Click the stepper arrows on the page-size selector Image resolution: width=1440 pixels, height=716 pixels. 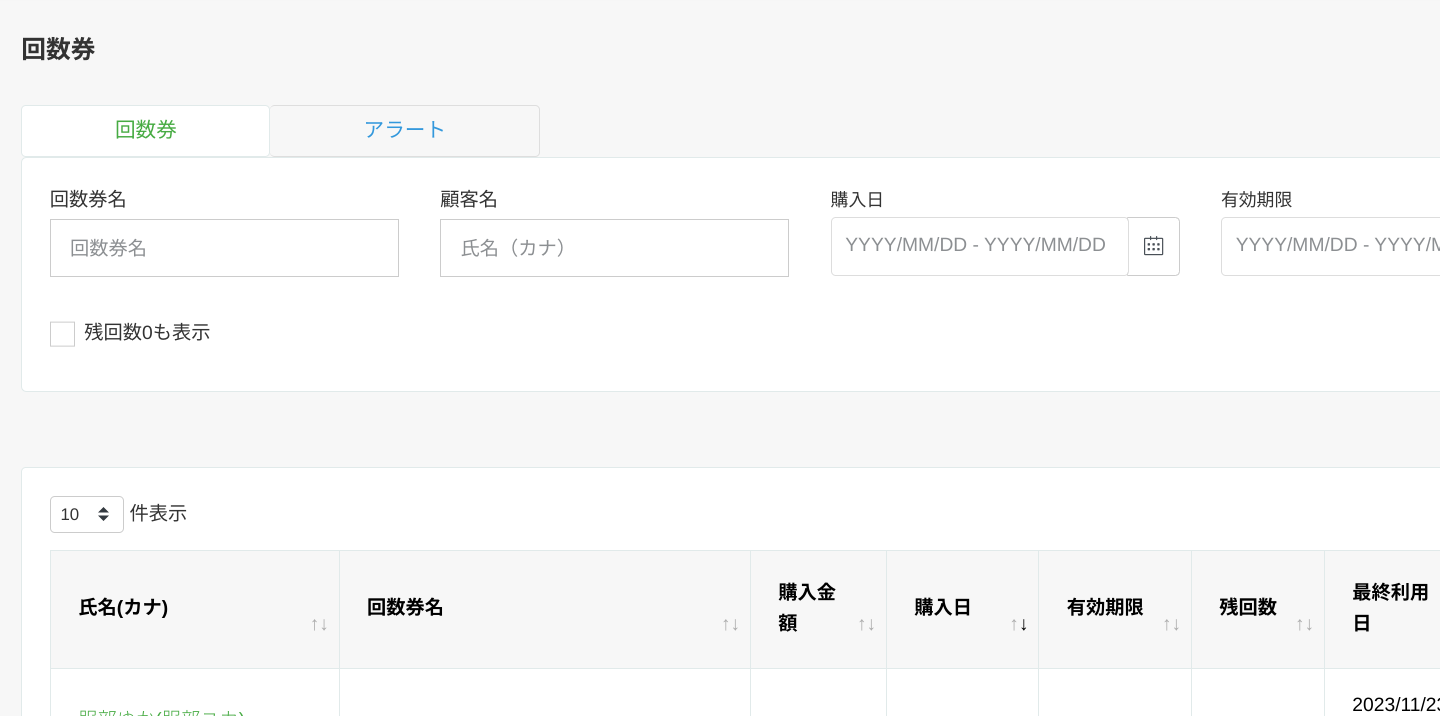(104, 514)
